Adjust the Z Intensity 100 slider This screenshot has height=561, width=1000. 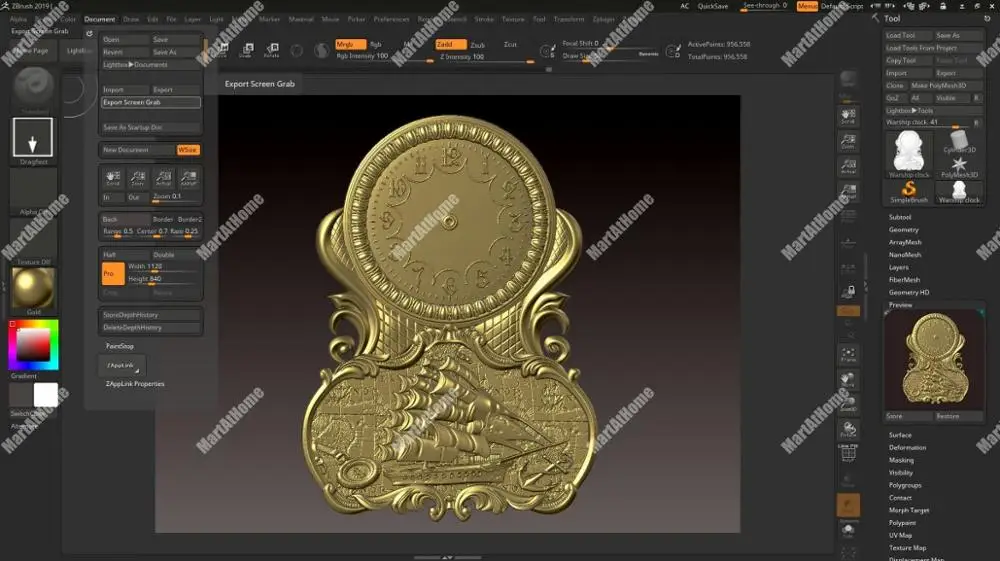[486, 57]
